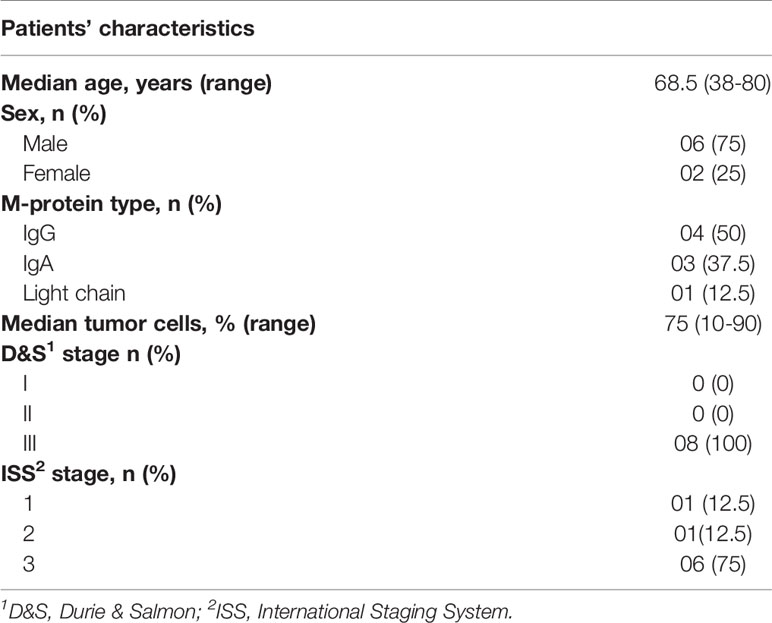The height and width of the screenshot is (623, 772).
Task: Select the Light chain row label
Action: [74, 294]
